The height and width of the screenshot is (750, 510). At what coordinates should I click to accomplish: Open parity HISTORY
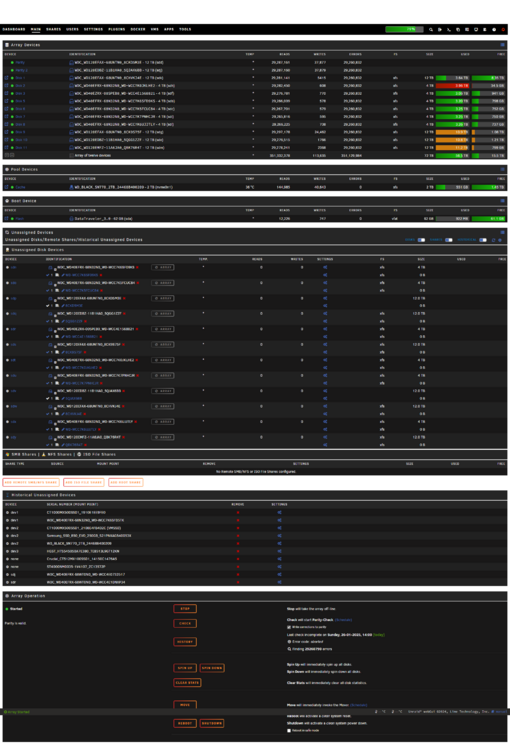click(x=185, y=642)
